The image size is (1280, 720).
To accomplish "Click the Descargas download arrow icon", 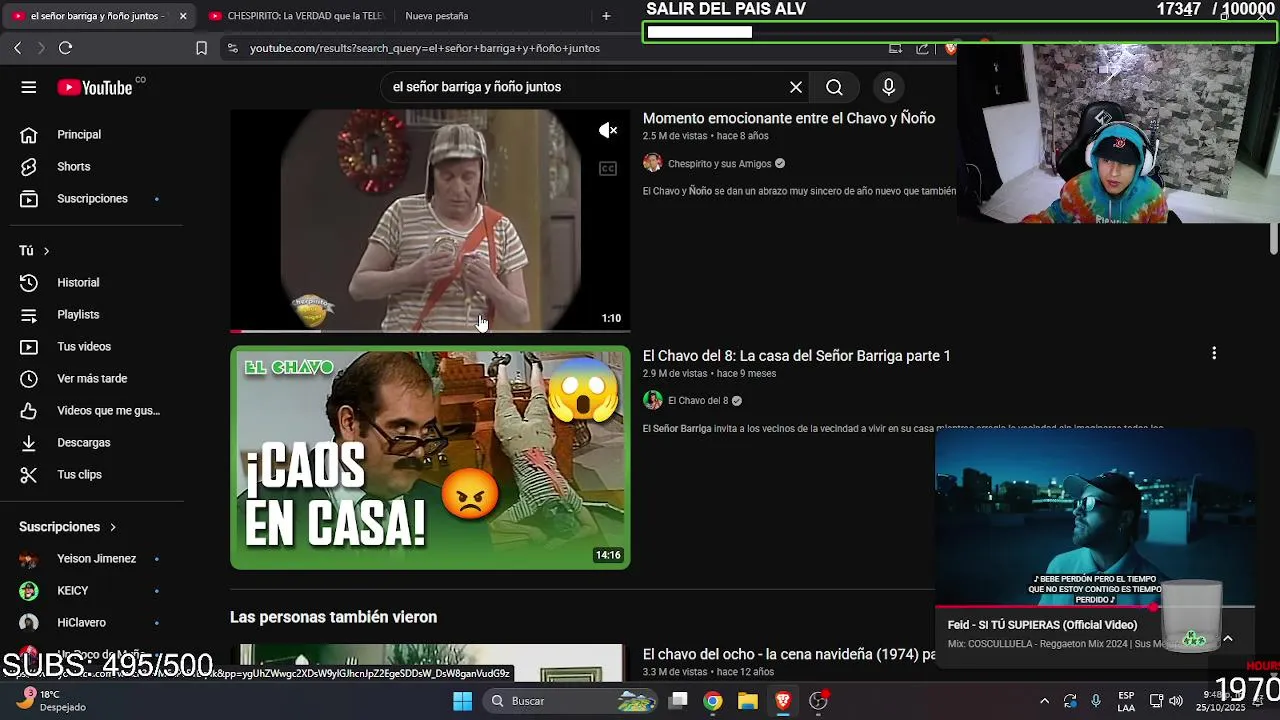I will coord(29,442).
